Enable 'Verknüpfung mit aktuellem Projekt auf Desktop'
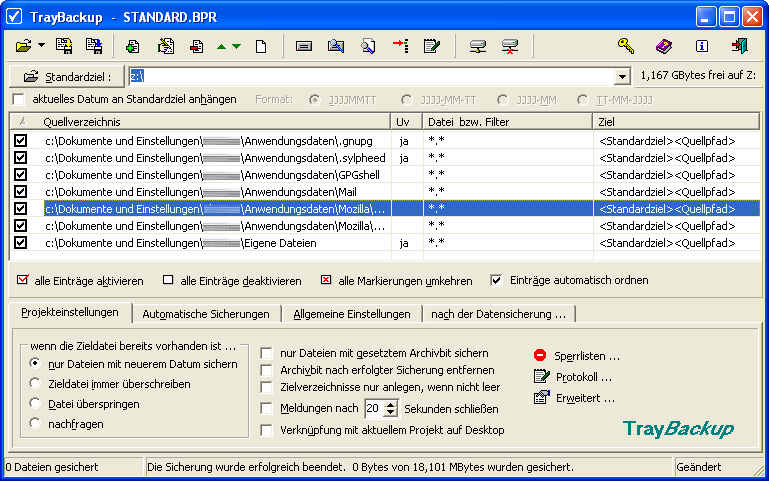Viewport: 769px width, 481px height. point(266,430)
